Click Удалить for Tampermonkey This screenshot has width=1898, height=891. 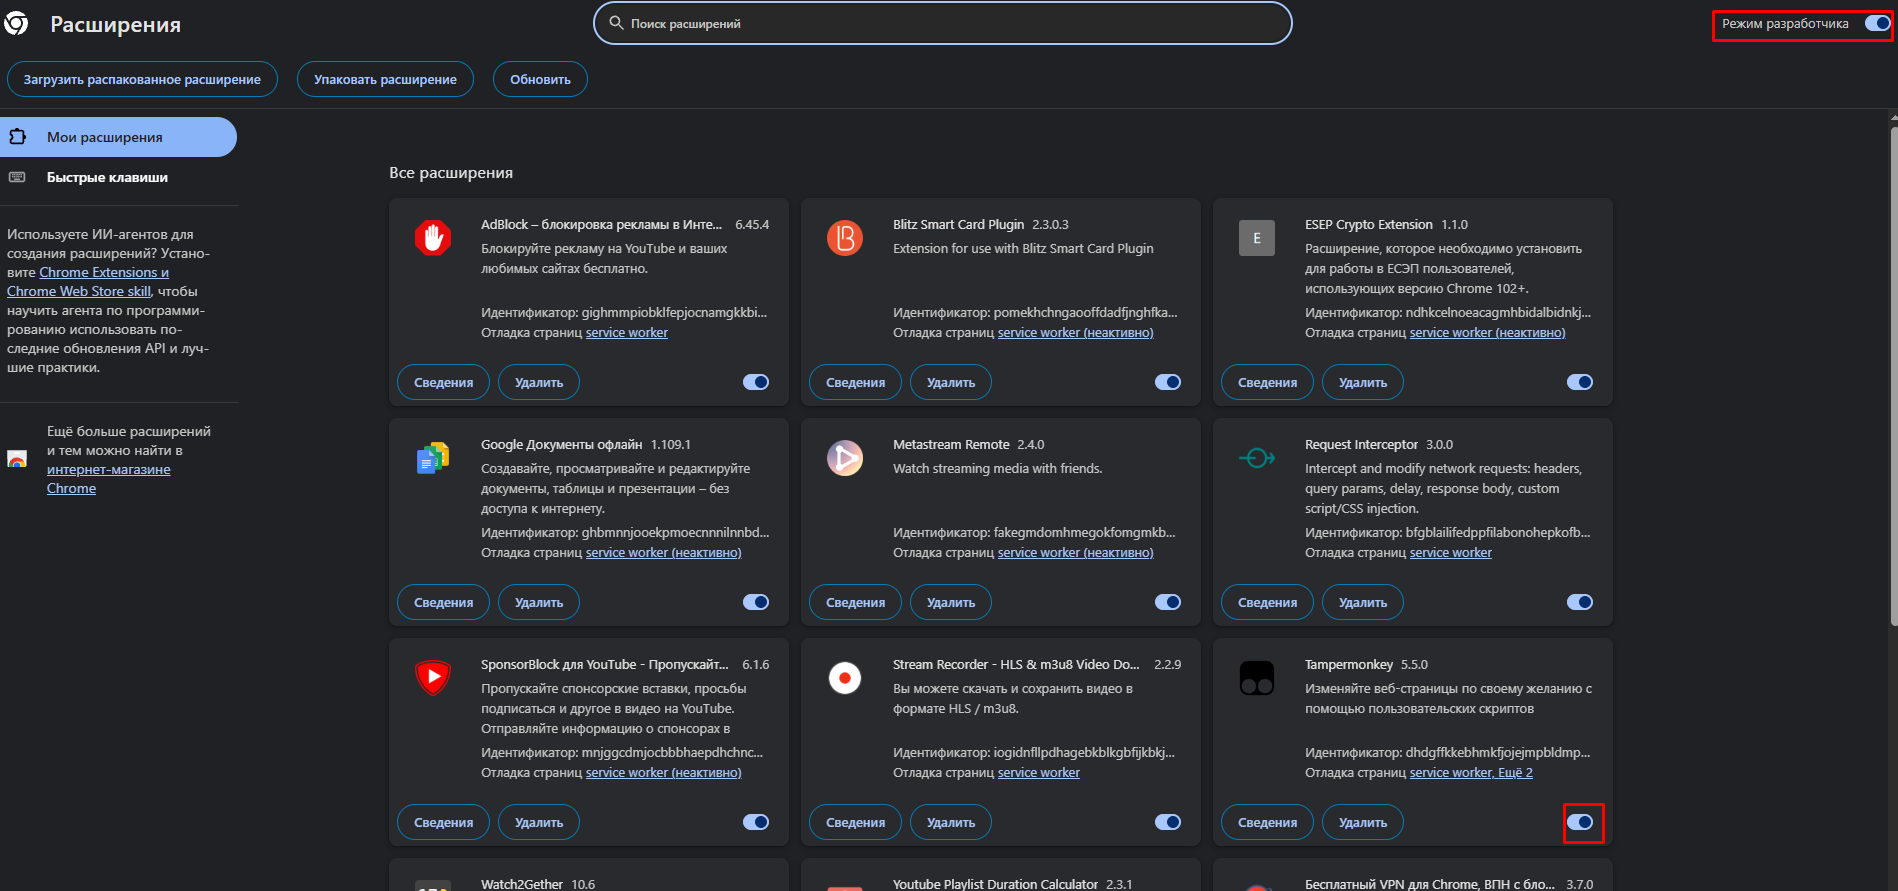point(1363,822)
